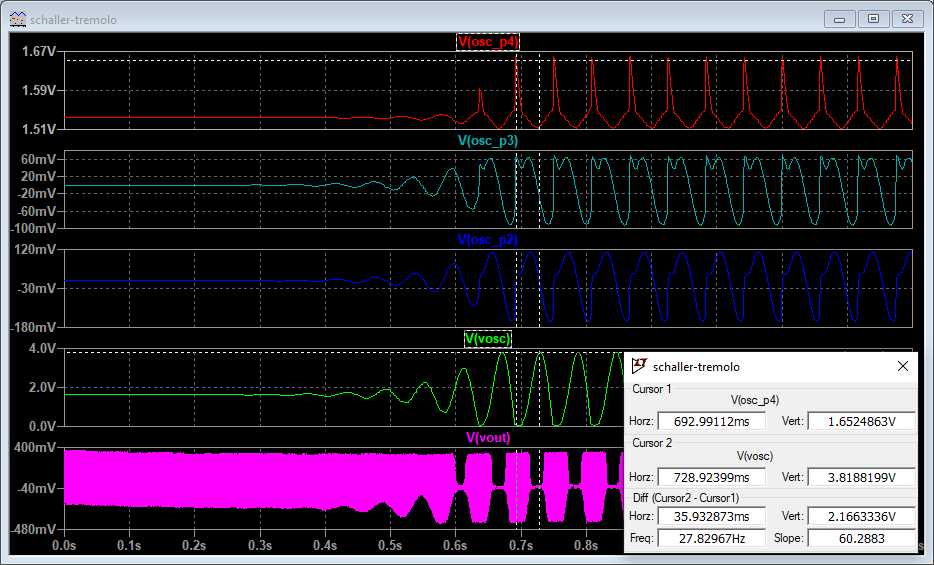Click the magenta V(vout) trace label
934x565 pixels.
(487, 438)
